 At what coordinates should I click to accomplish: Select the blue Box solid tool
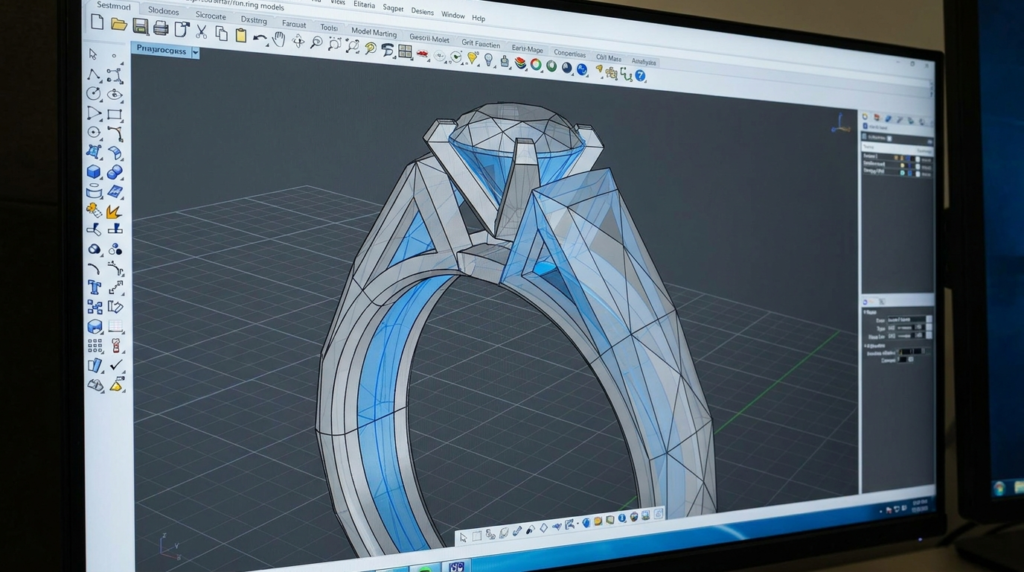[93, 171]
